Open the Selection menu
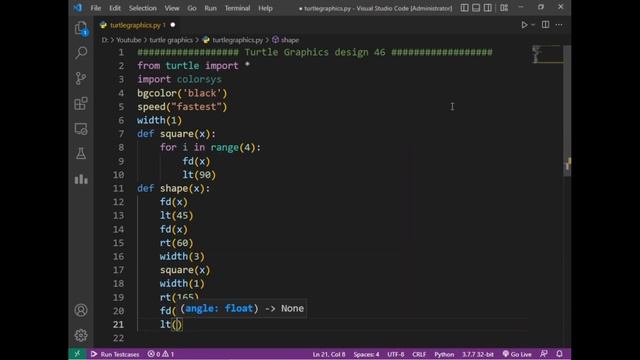Image resolution: width=640 pixels, height=360 pixels. click(x=142, y=8)
